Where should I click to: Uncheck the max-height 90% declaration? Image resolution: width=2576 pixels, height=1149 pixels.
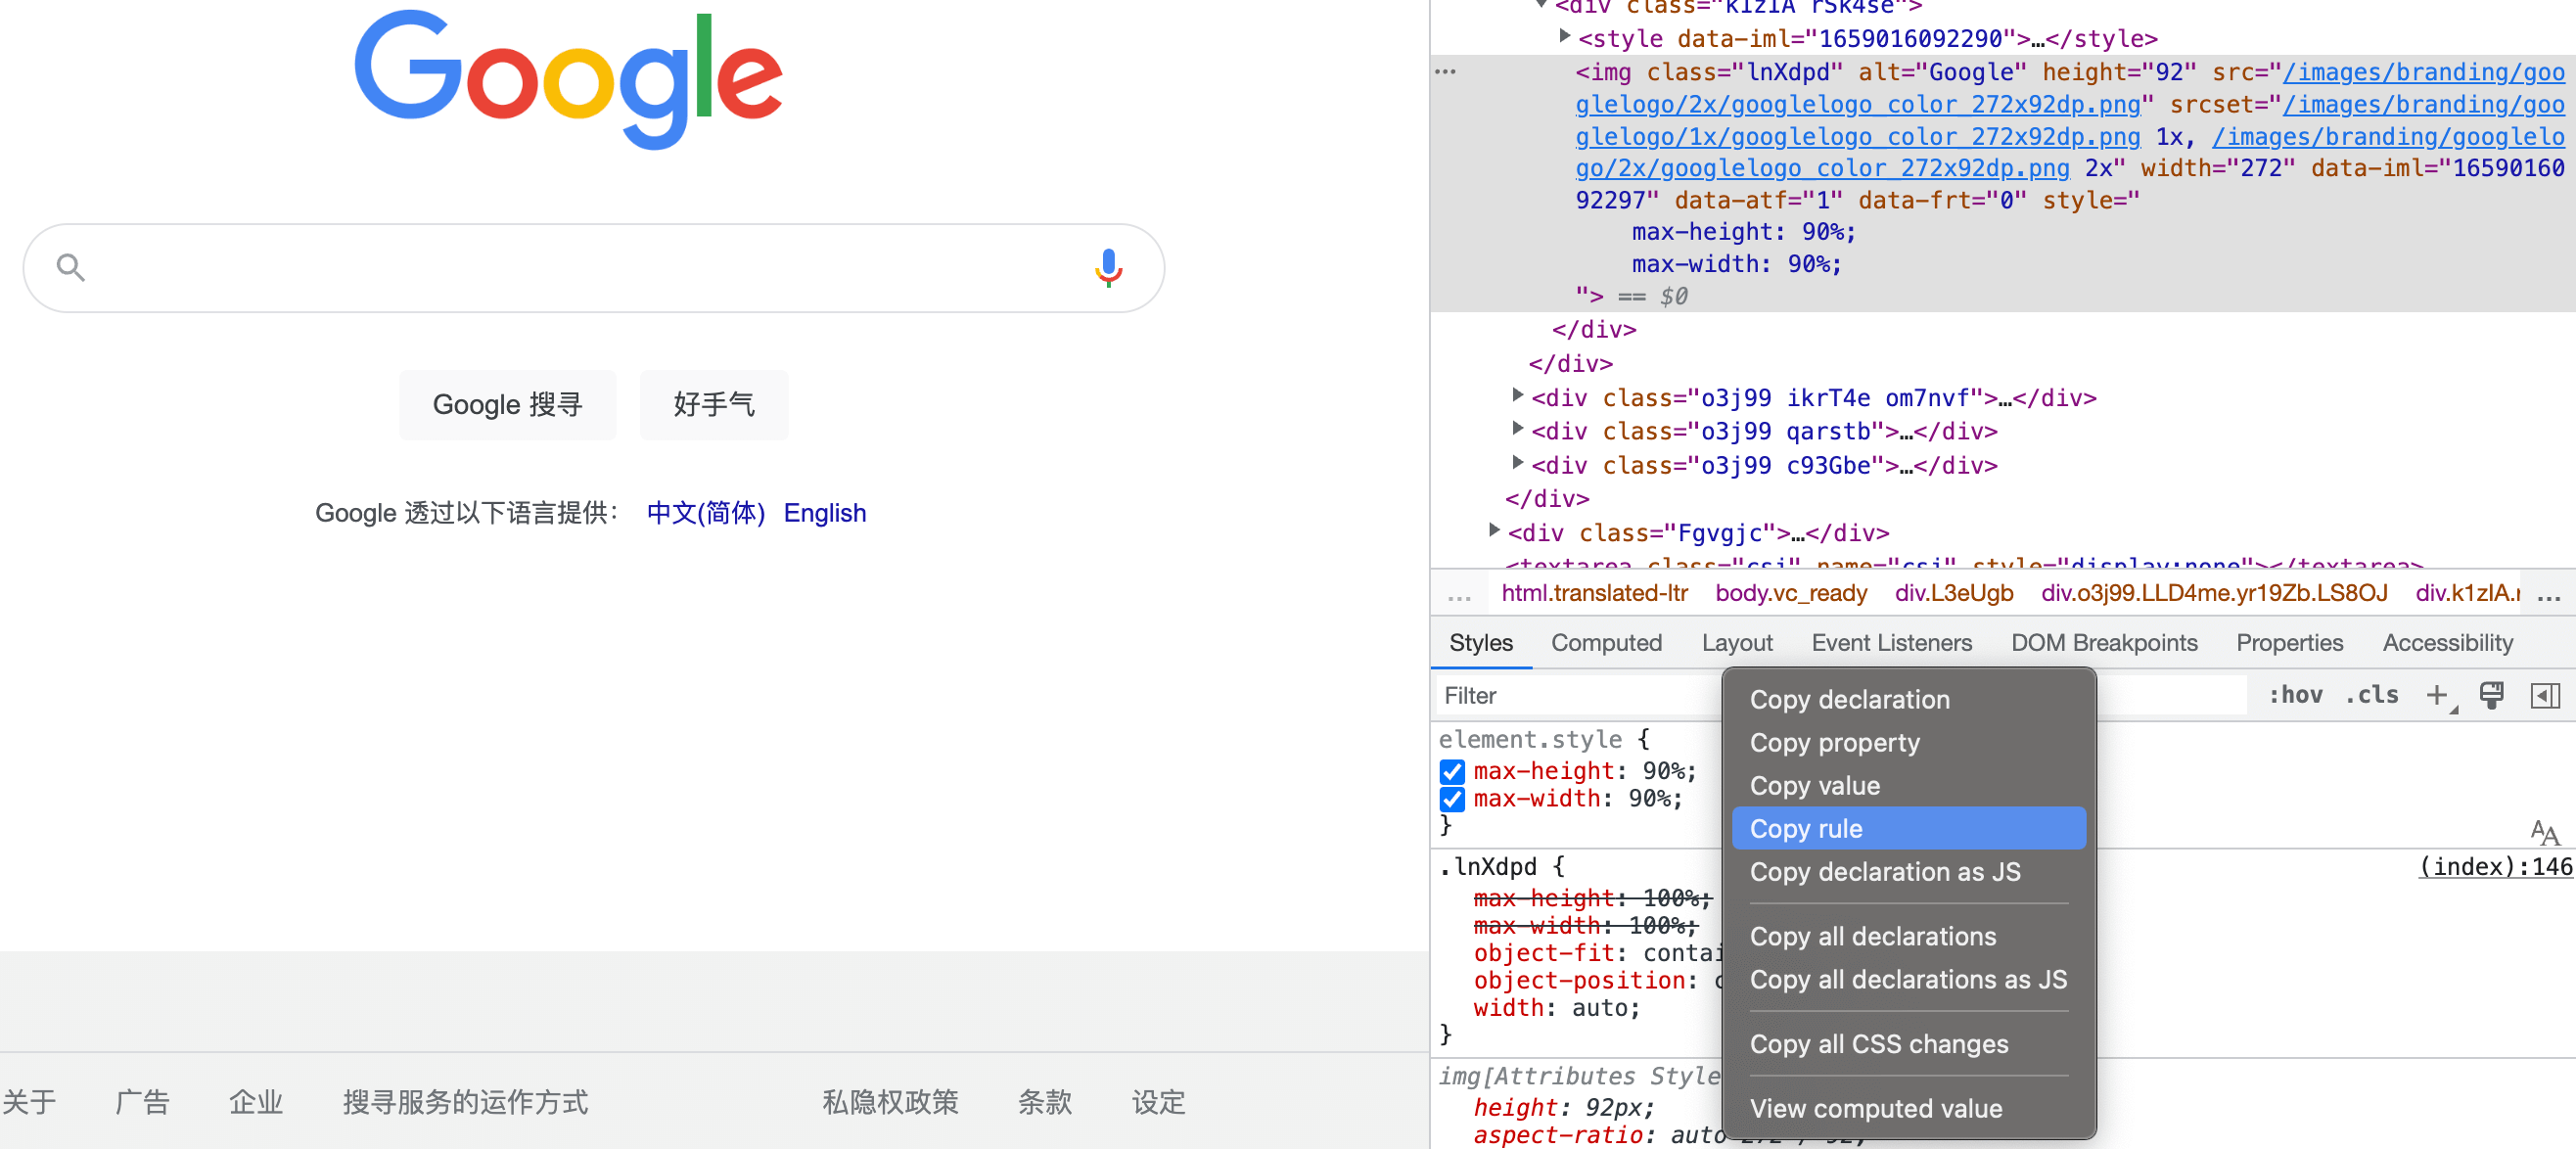1452,772
